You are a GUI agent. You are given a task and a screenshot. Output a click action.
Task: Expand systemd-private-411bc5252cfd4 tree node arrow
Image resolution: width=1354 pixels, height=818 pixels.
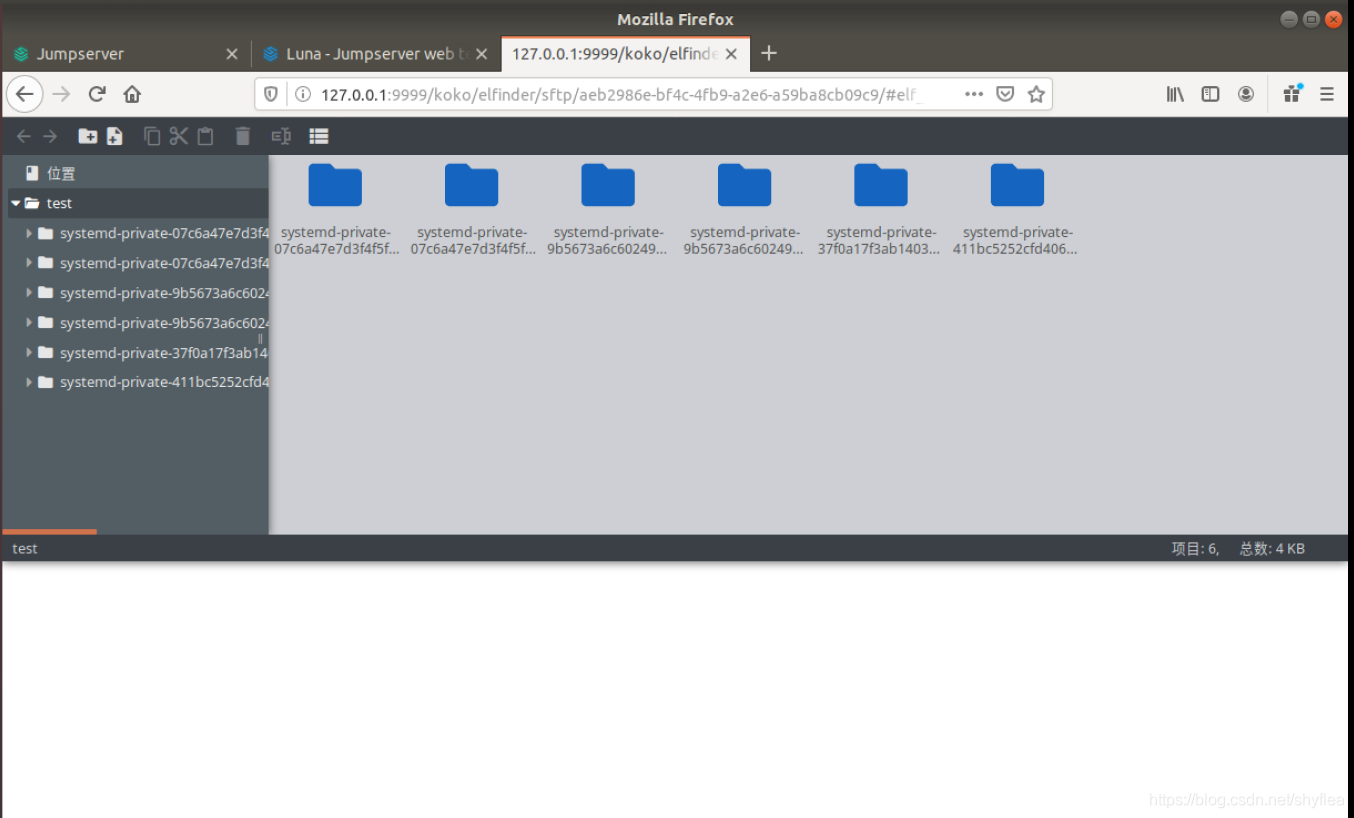tap(29, 382)
